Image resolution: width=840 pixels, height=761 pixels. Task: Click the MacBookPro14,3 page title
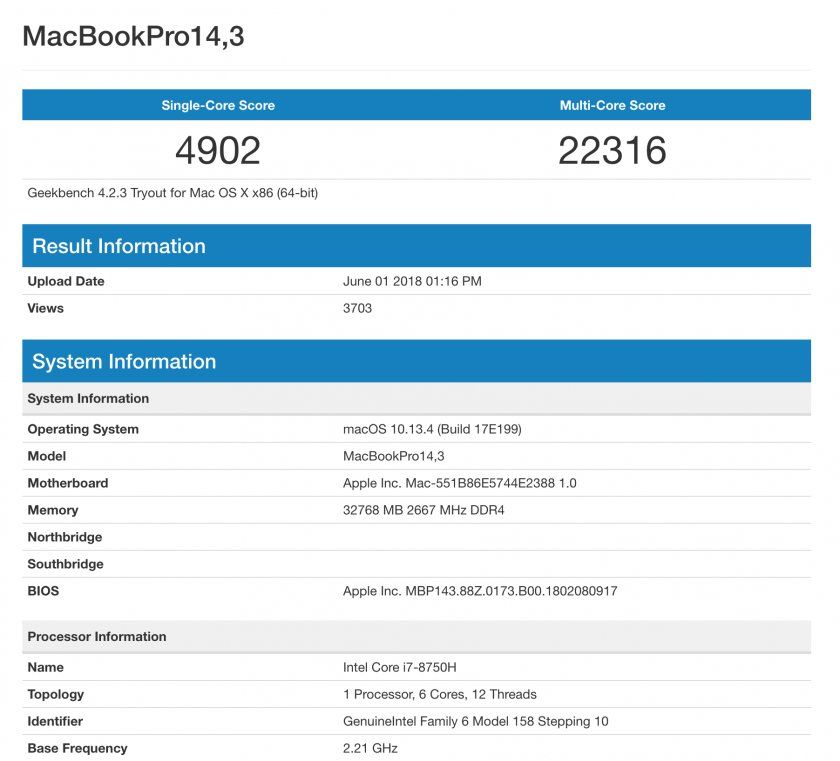click(x=120, y=35)
